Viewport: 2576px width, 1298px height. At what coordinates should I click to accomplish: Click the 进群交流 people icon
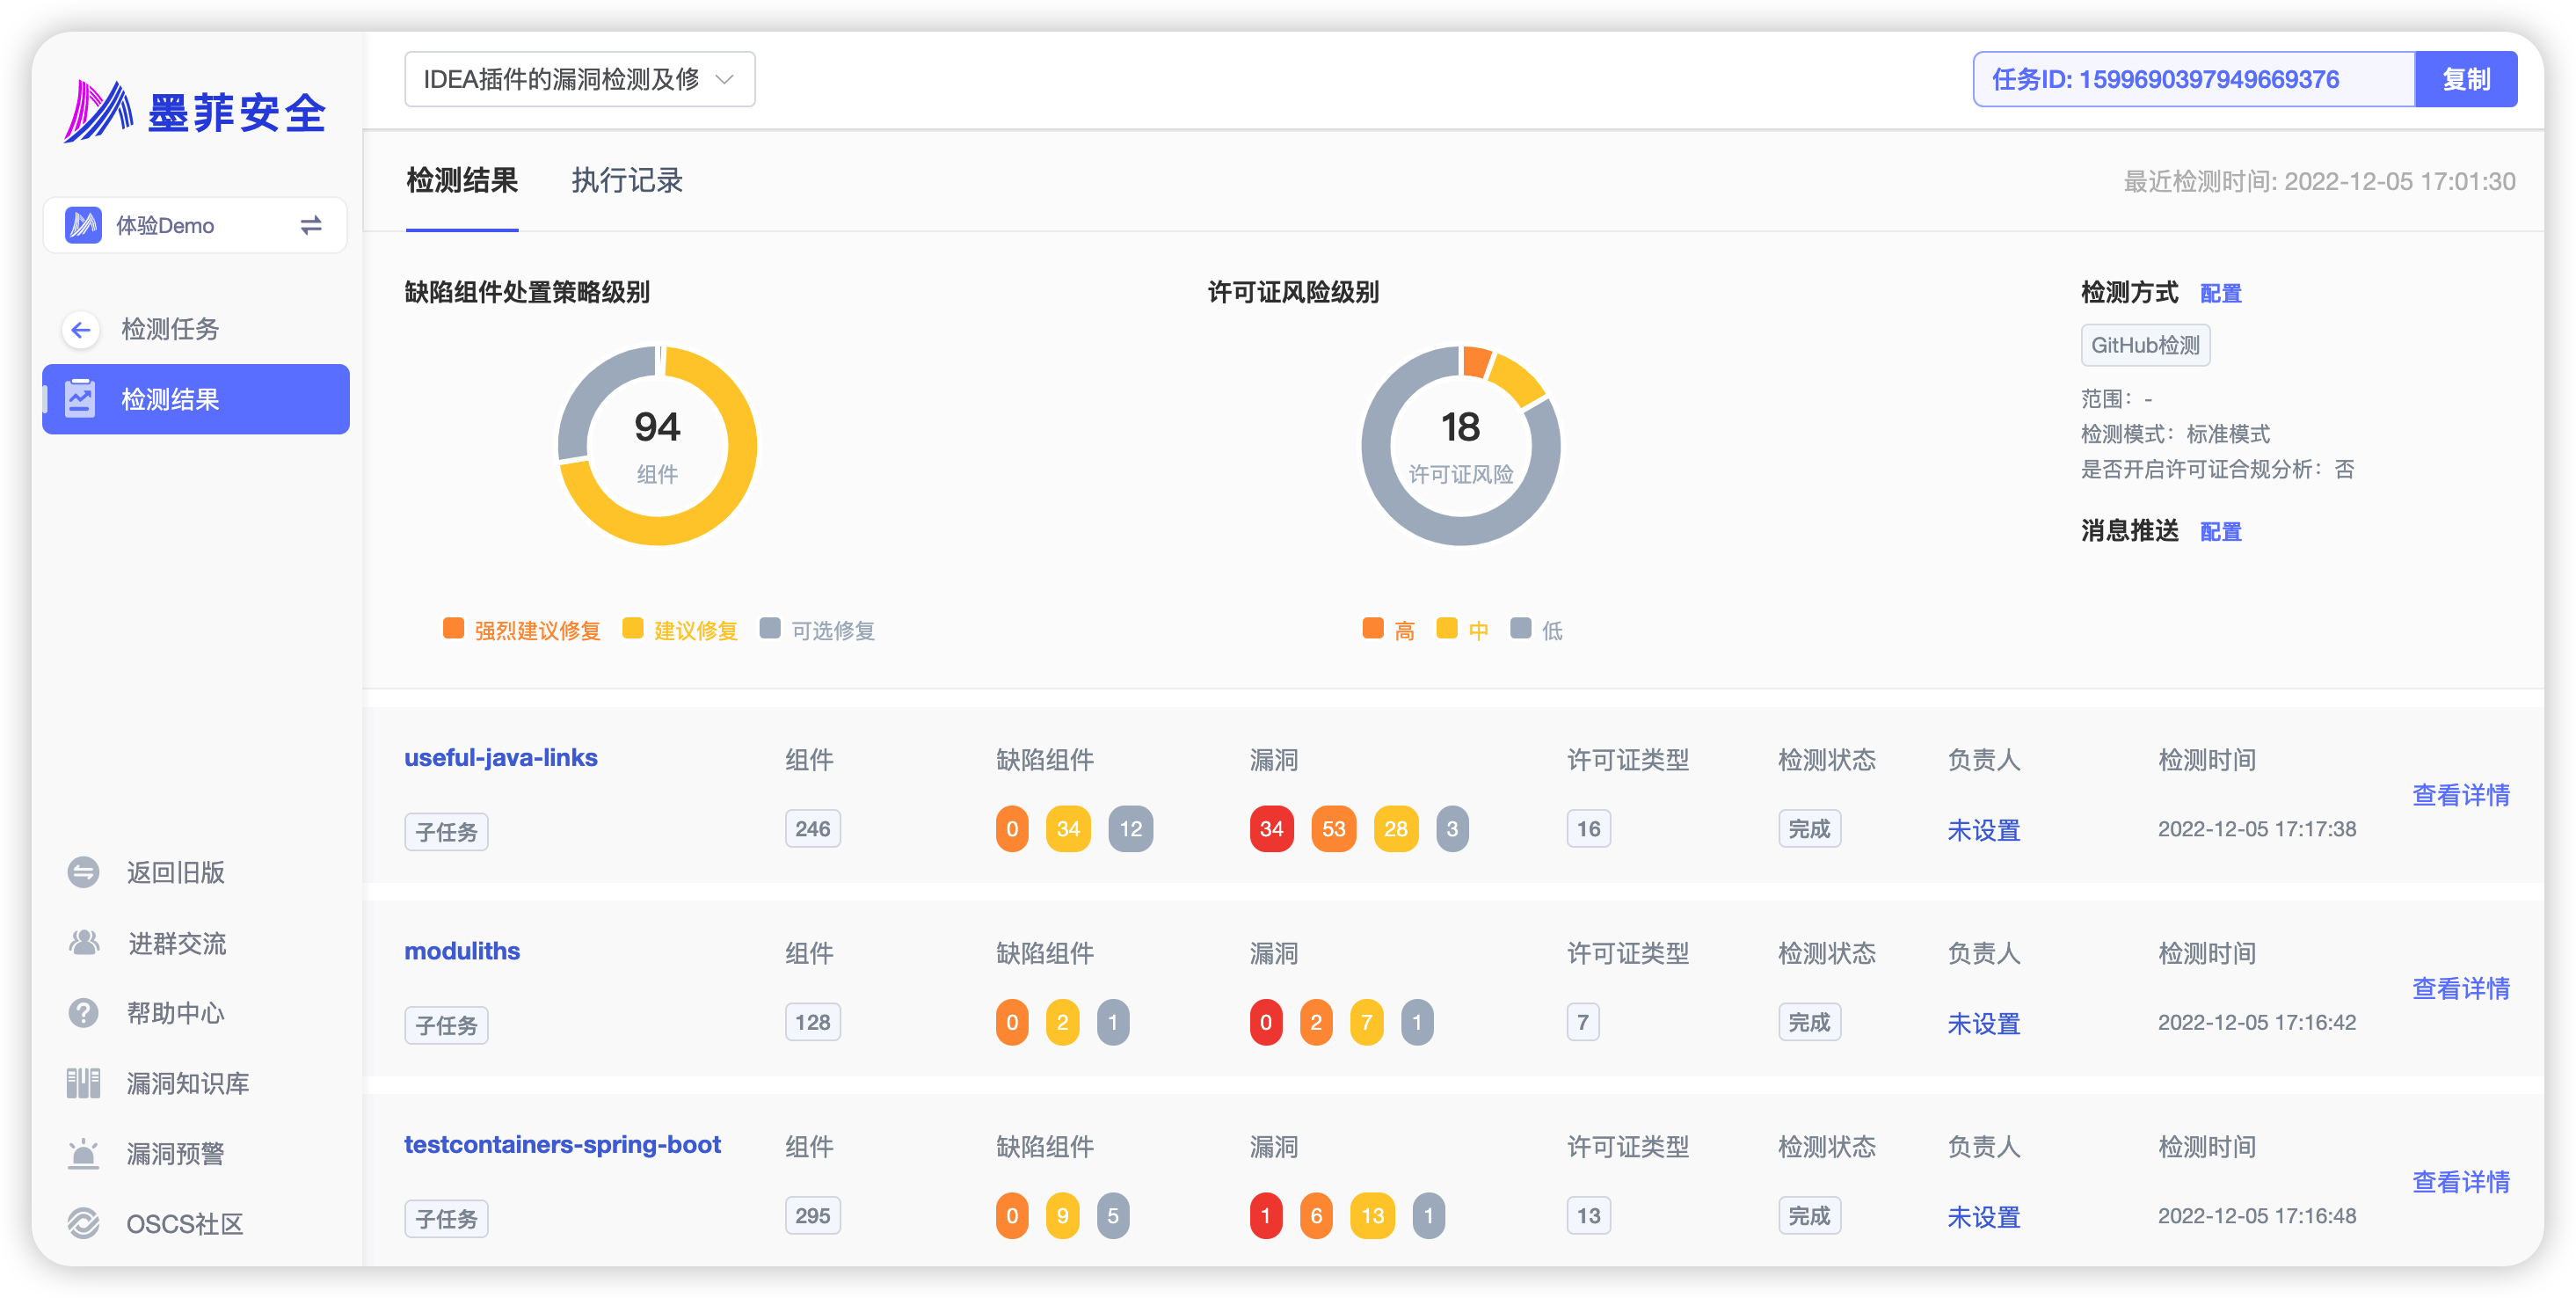click(x=84, y=942)
